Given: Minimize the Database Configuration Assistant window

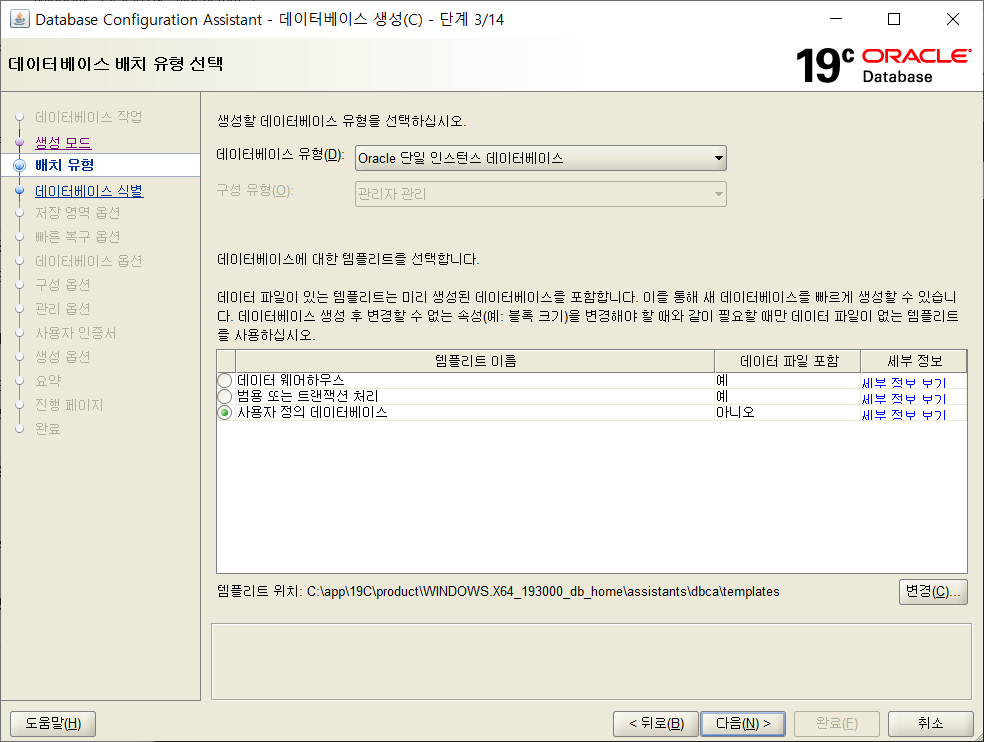Looking at the screenshot, I should 836,19.
